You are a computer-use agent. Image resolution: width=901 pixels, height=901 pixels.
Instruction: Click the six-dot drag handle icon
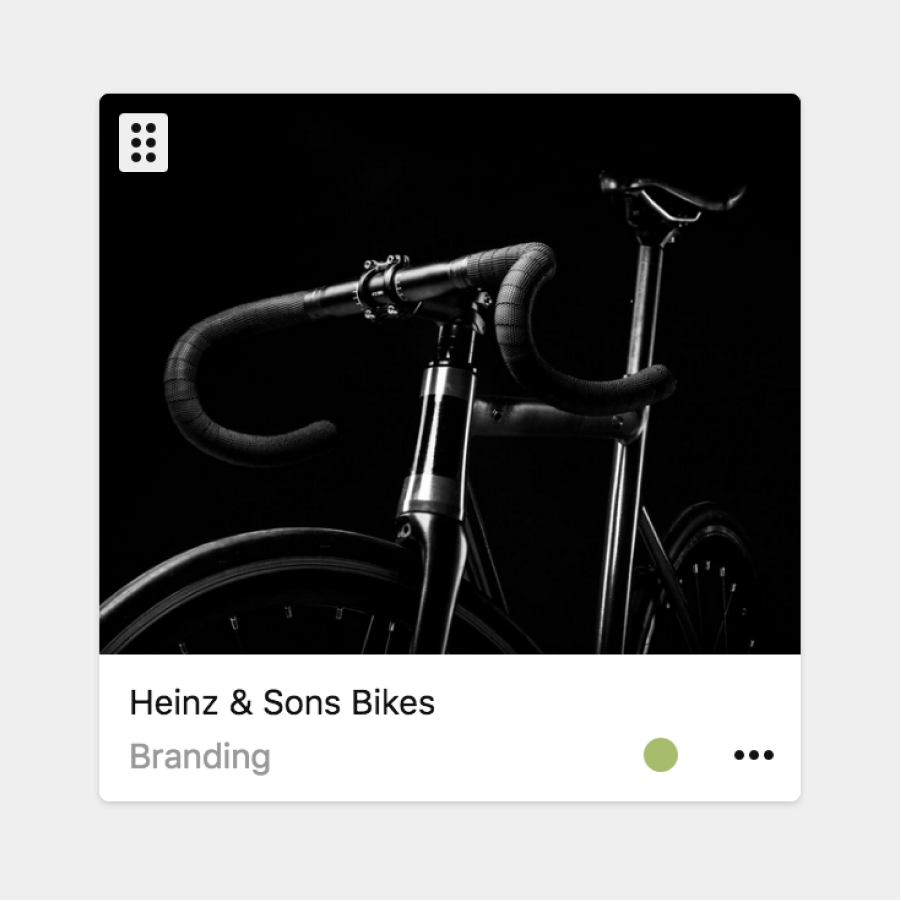tap(143, 142)
